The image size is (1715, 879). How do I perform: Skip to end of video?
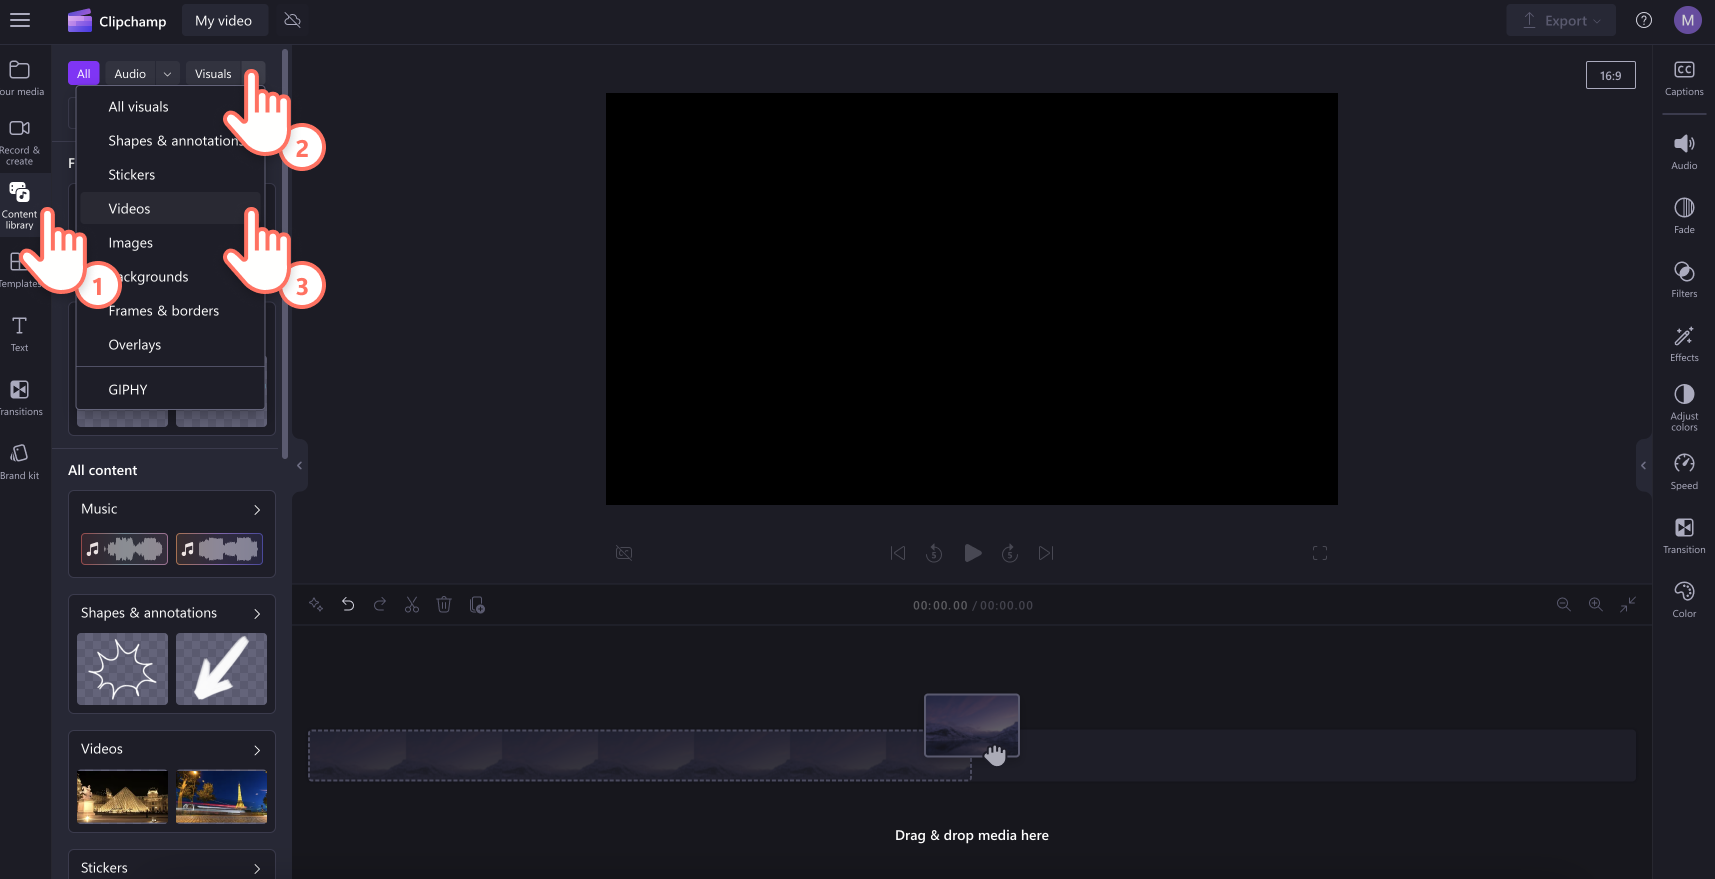[1046, 553]
